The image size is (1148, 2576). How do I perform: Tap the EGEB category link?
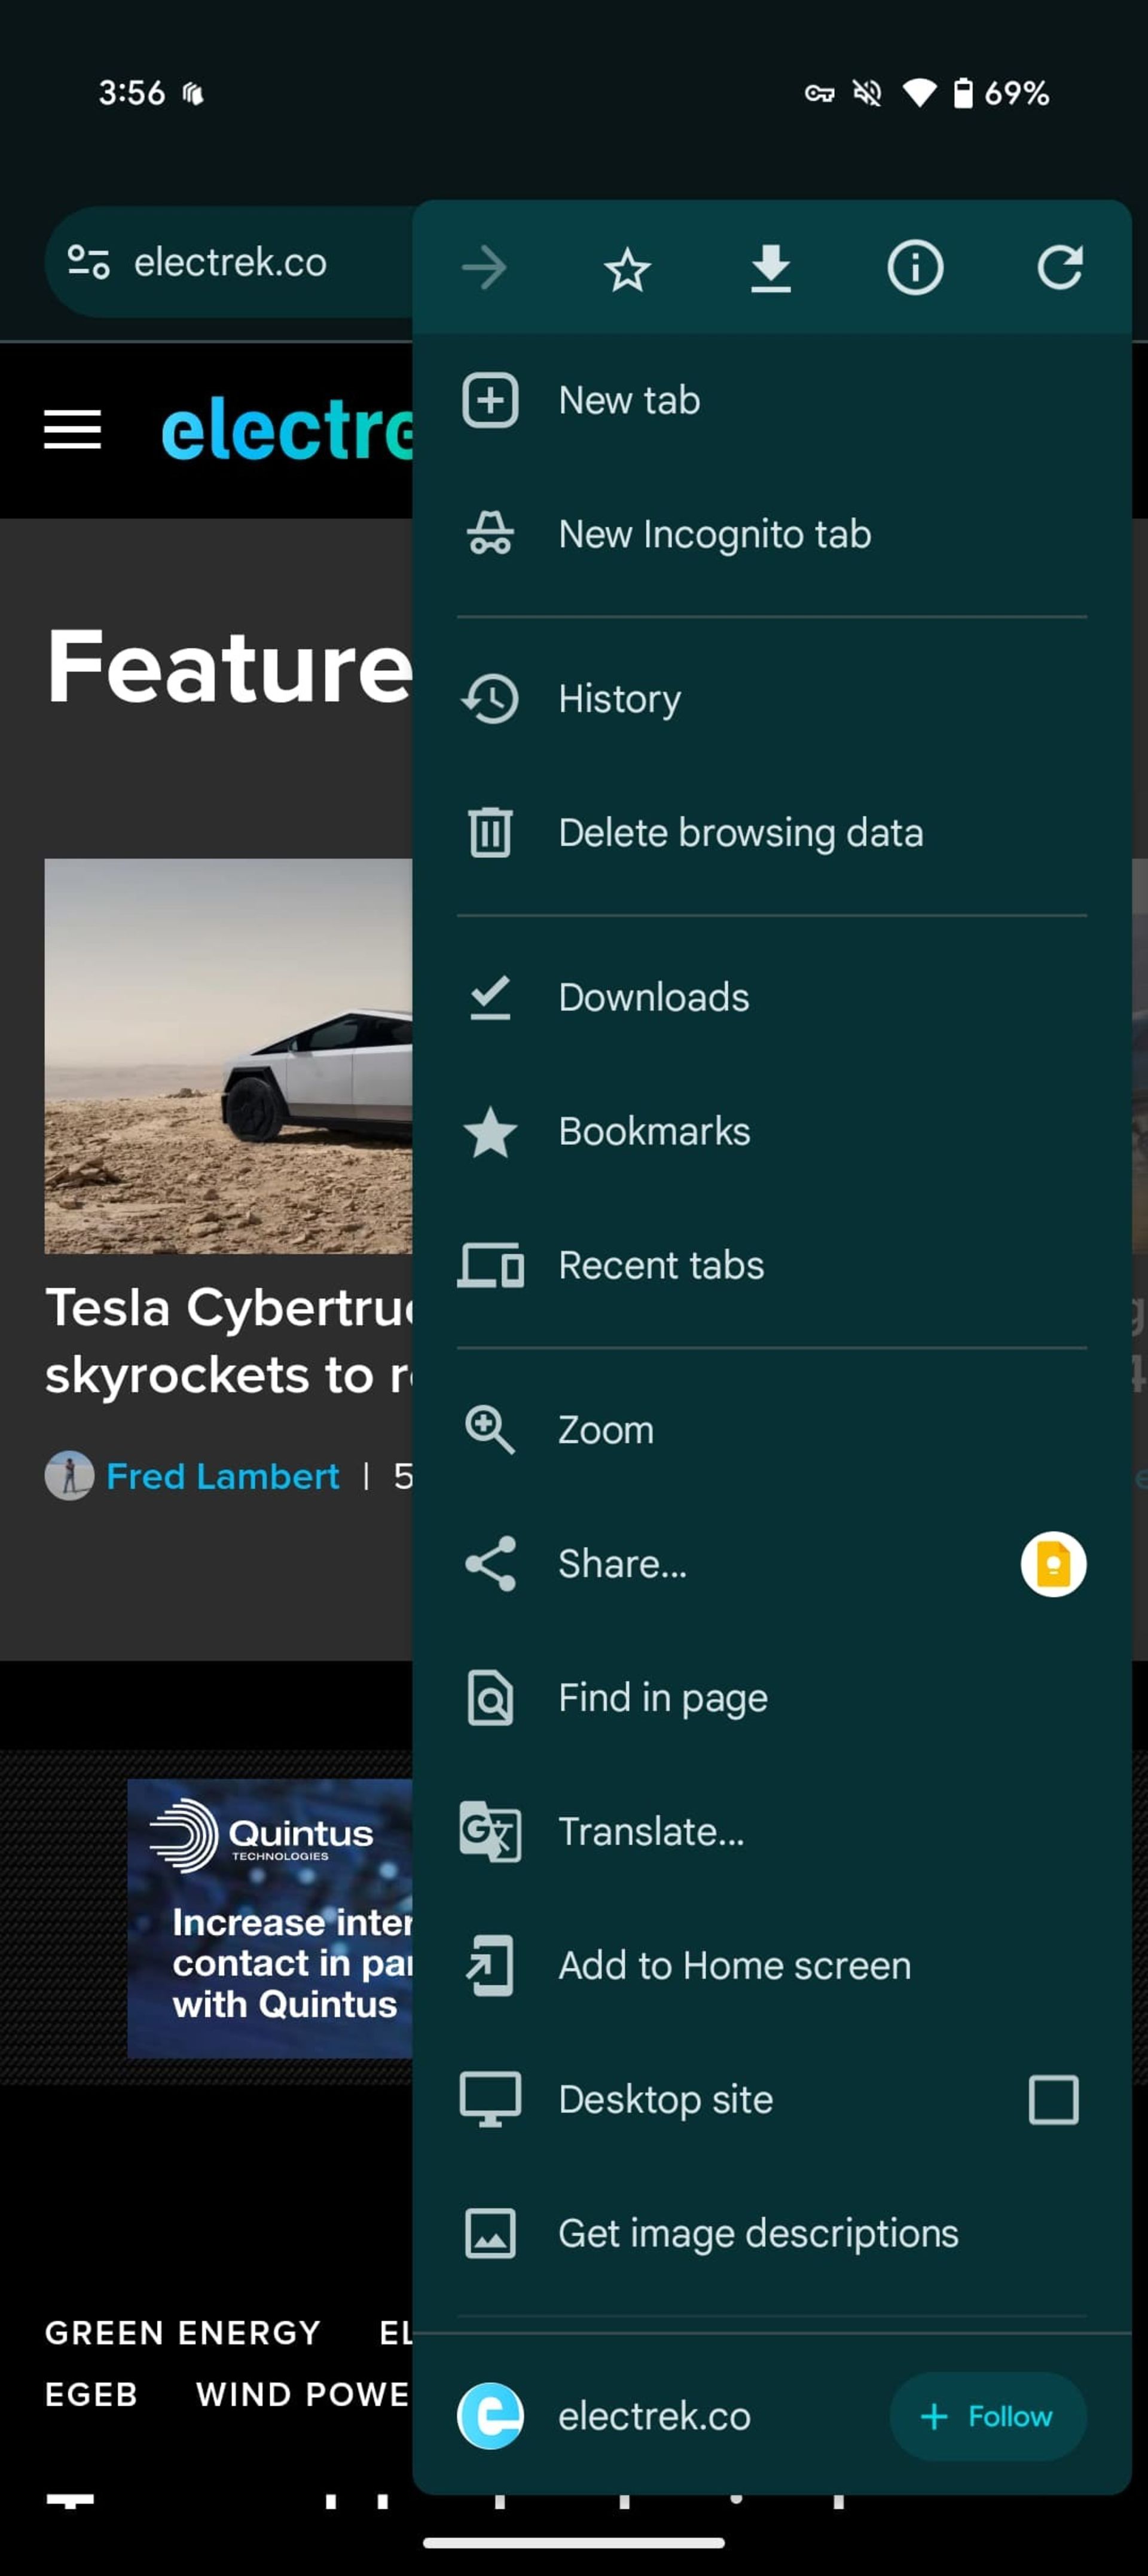click(91, 2394)
